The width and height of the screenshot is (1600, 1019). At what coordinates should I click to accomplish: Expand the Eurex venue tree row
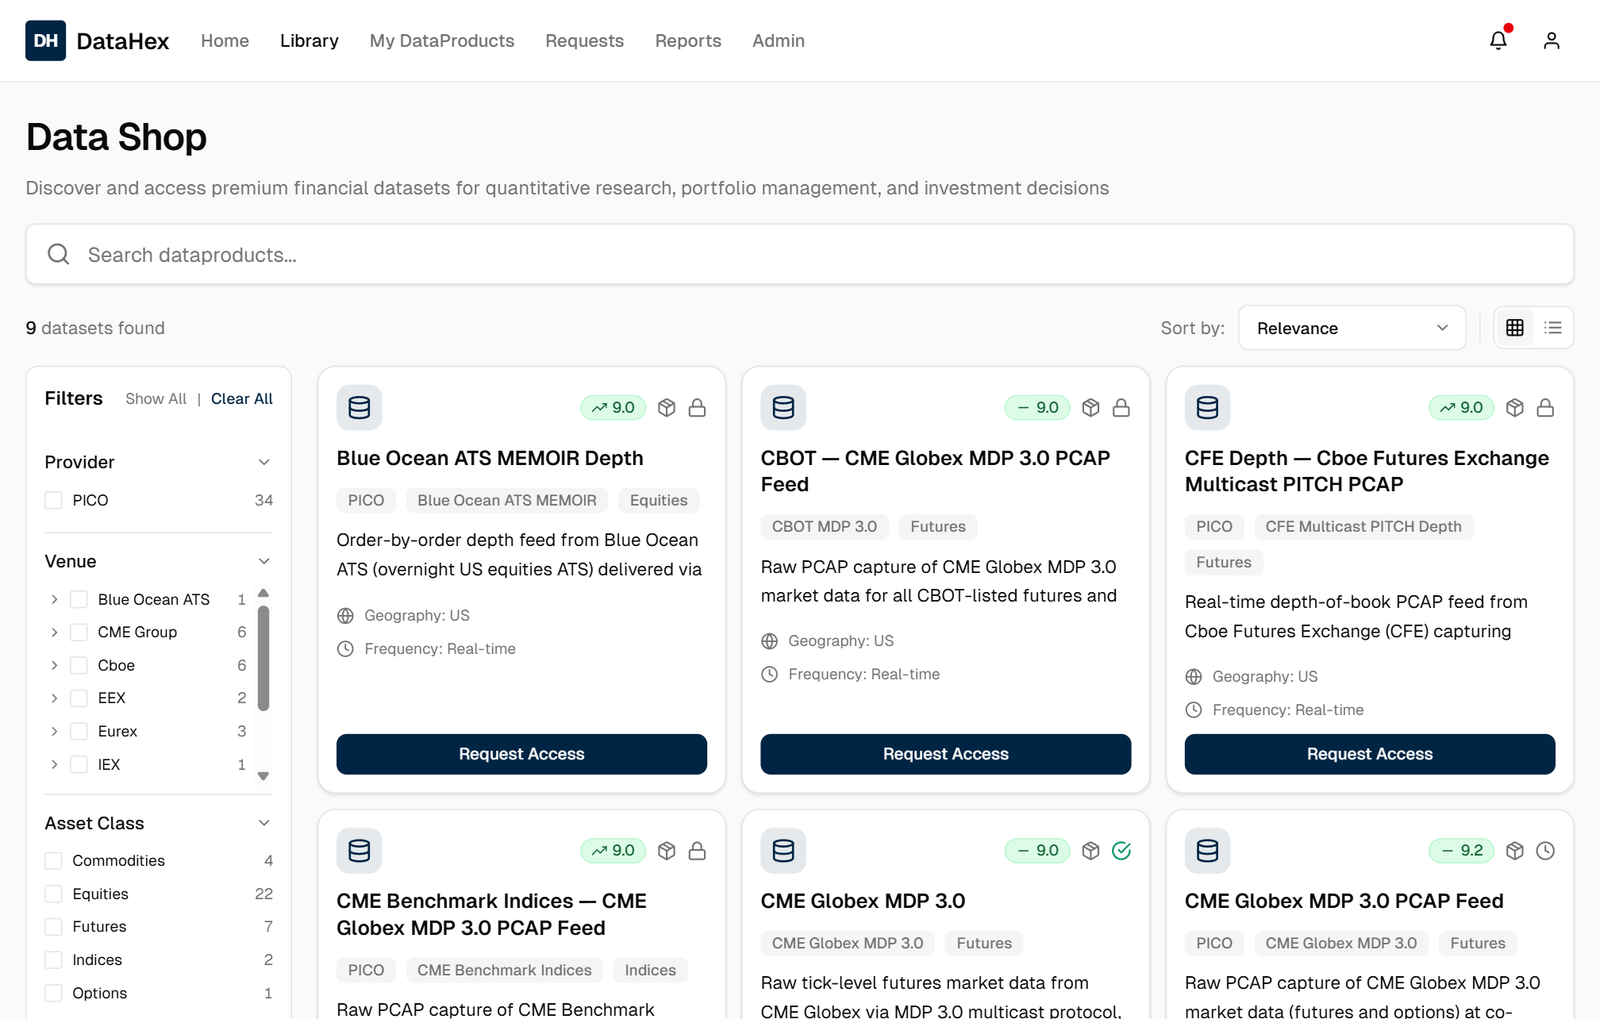pyautogui.click(x=54, y=731)
